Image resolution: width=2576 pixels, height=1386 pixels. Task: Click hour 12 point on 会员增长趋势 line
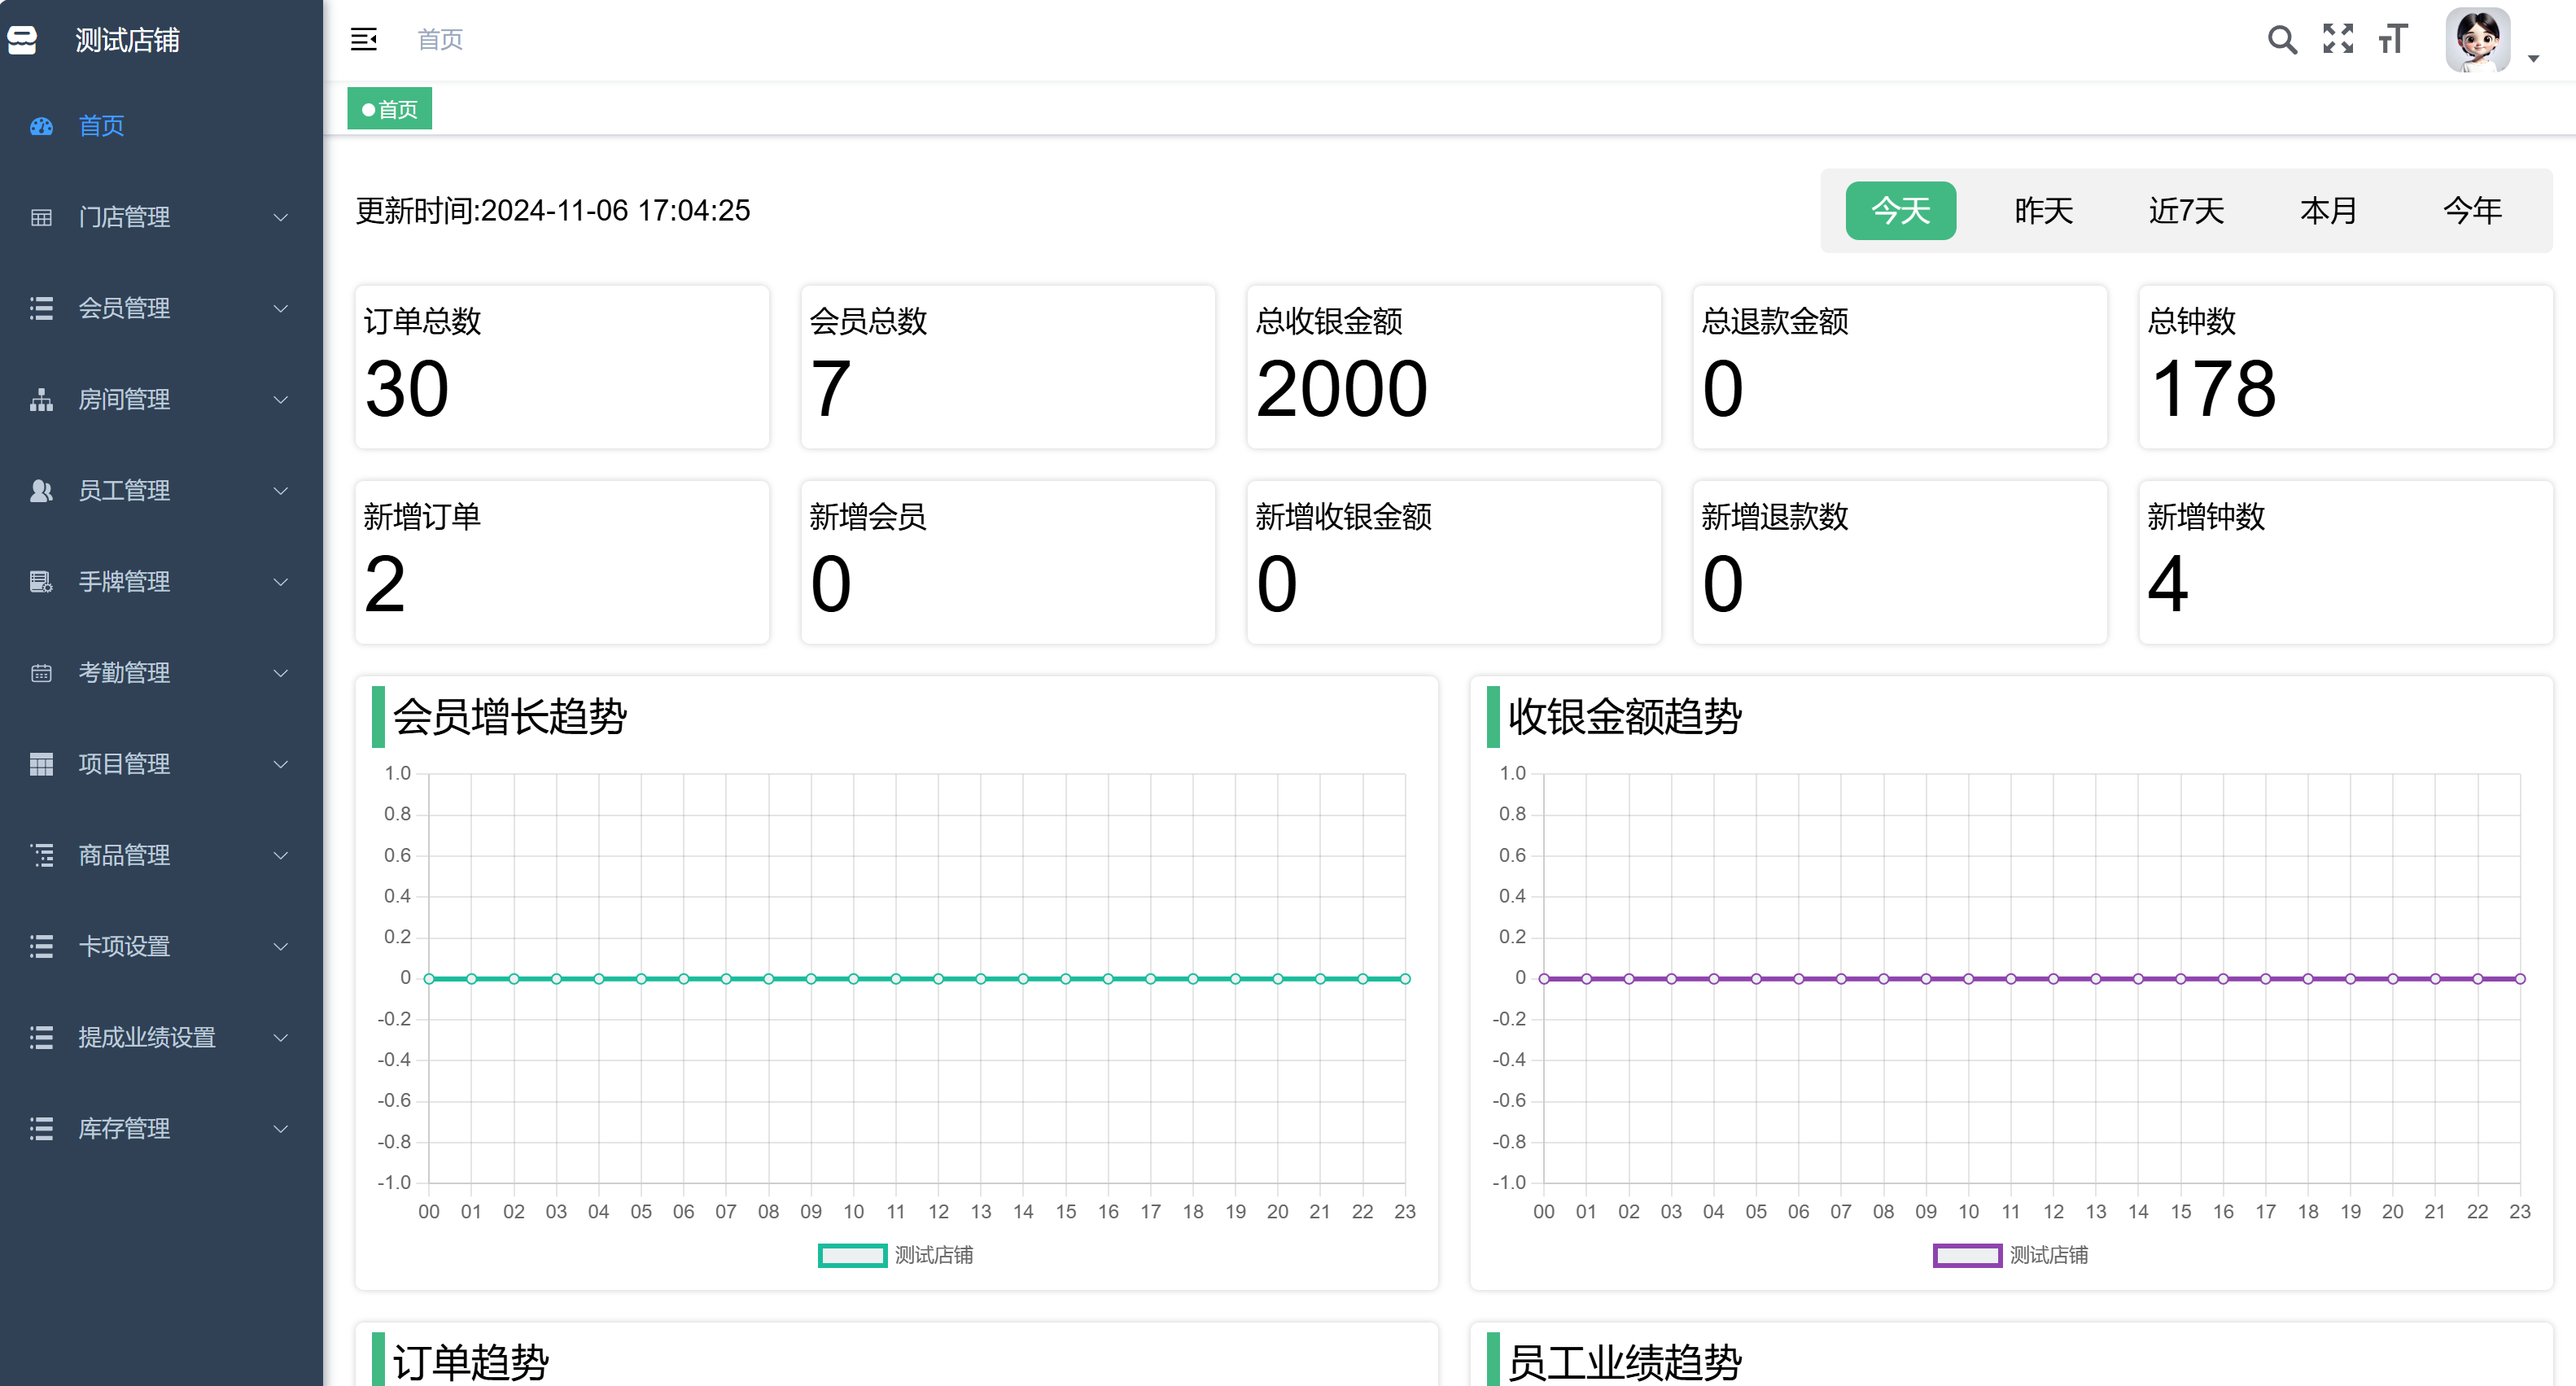pyautogui.click(x=938, y=979)
